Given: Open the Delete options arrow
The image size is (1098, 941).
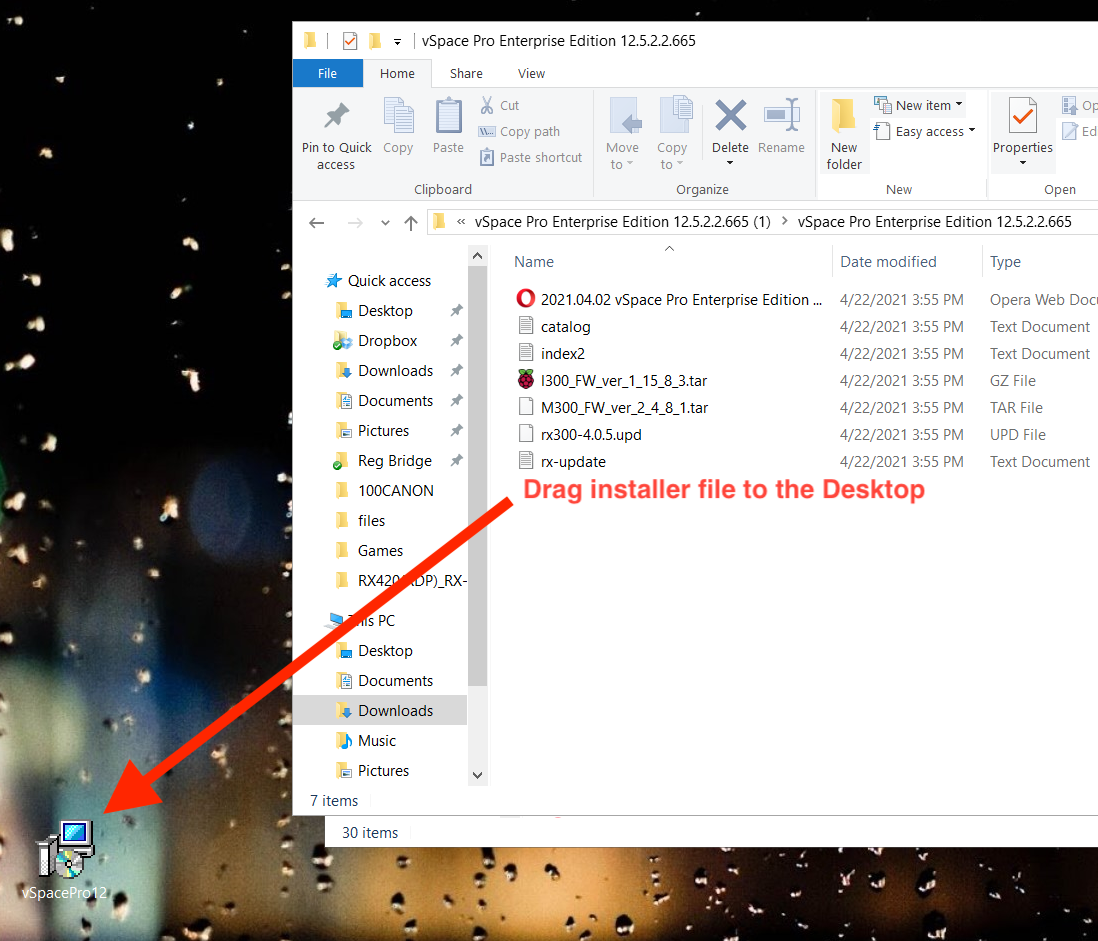Looking at the screenshot, I should [x=730, y=163].
